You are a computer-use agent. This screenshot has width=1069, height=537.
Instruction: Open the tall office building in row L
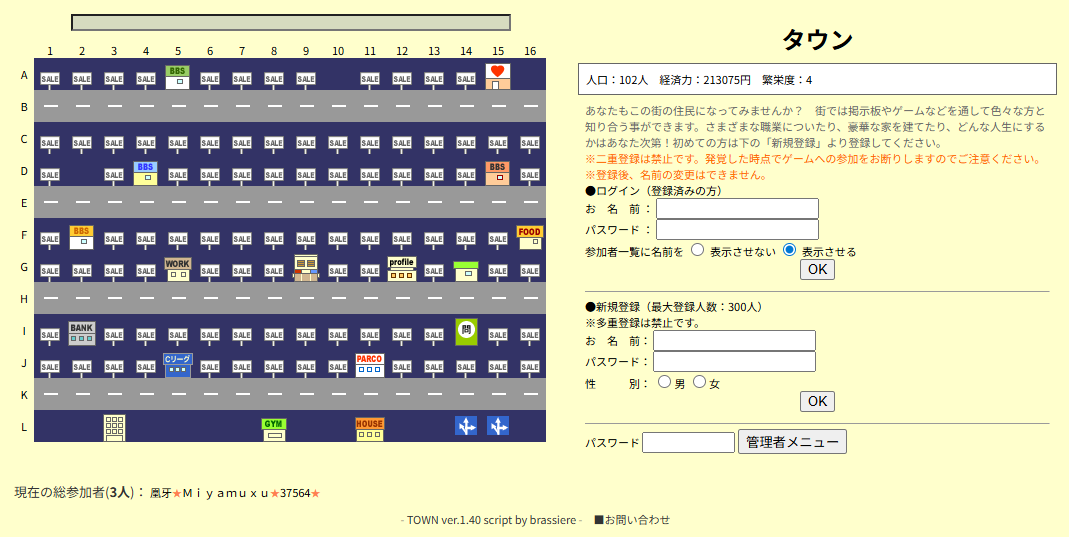pos(114,428)
